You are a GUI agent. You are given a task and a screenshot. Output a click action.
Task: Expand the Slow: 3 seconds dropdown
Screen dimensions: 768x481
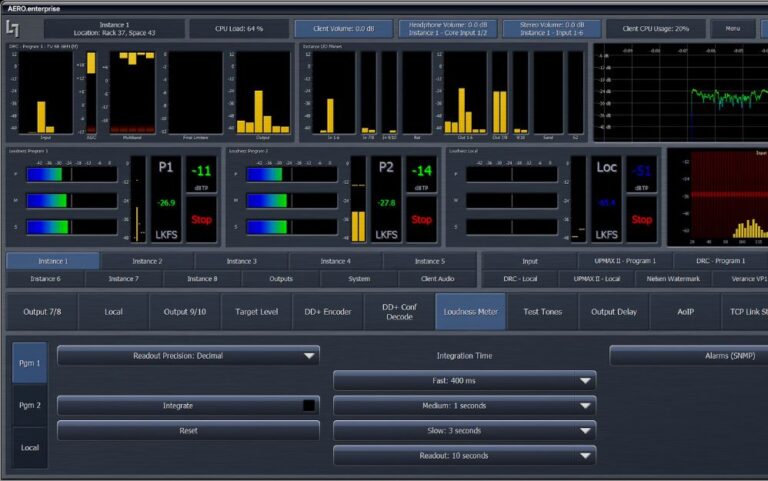coord(464,431)
